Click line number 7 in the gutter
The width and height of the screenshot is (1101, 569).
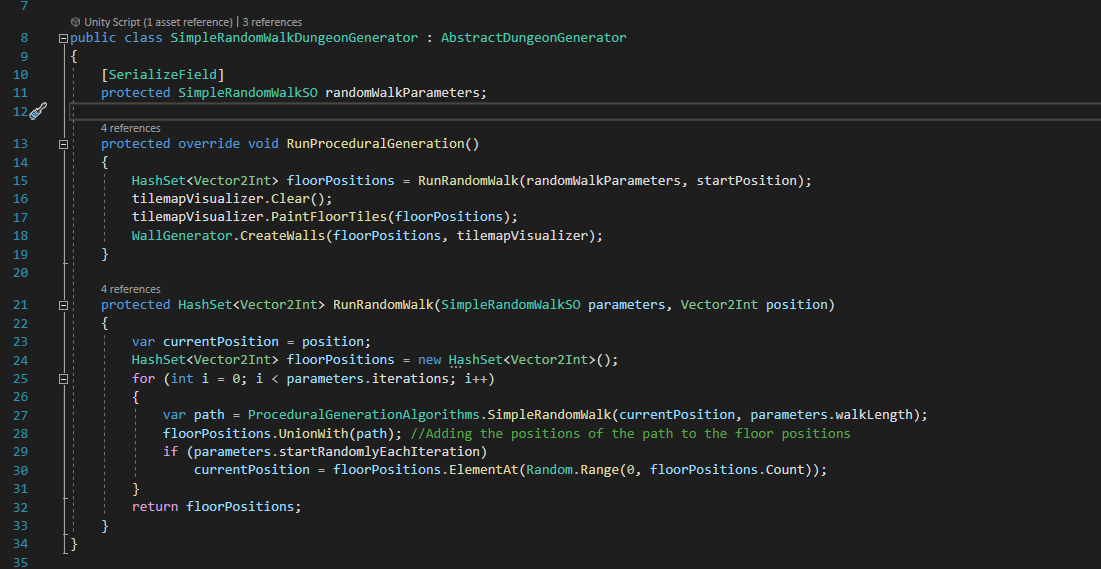[25, 6]
